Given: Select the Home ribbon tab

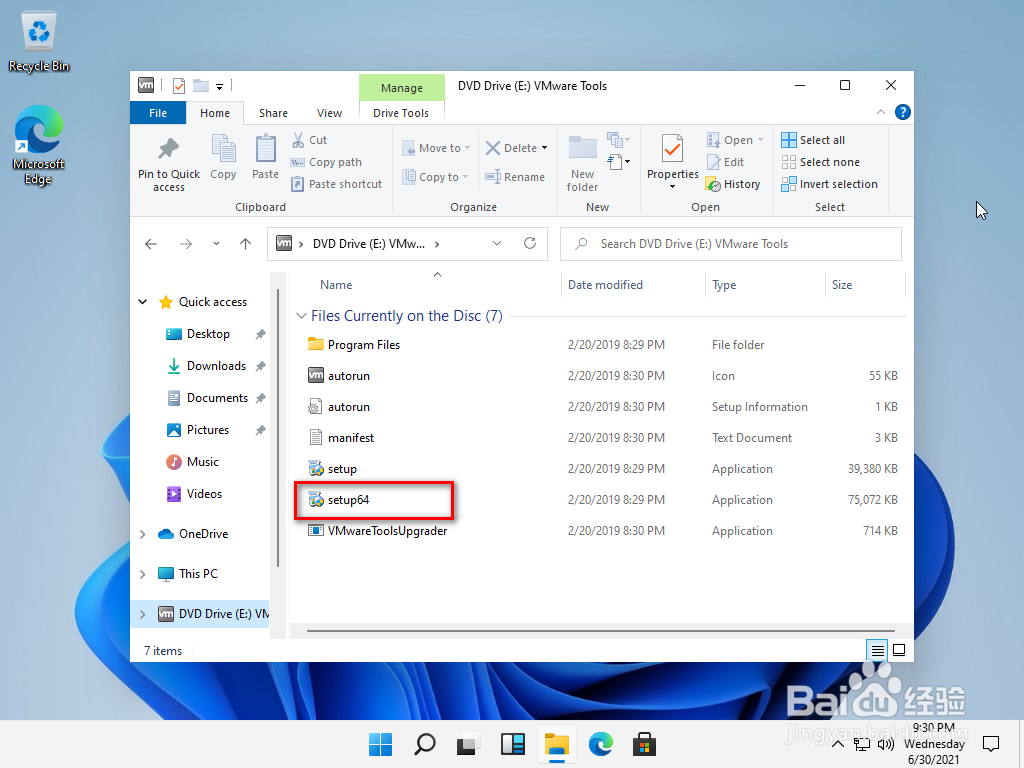Looking at the screenshot, I should pyautogui.click(x=215, y=113).
